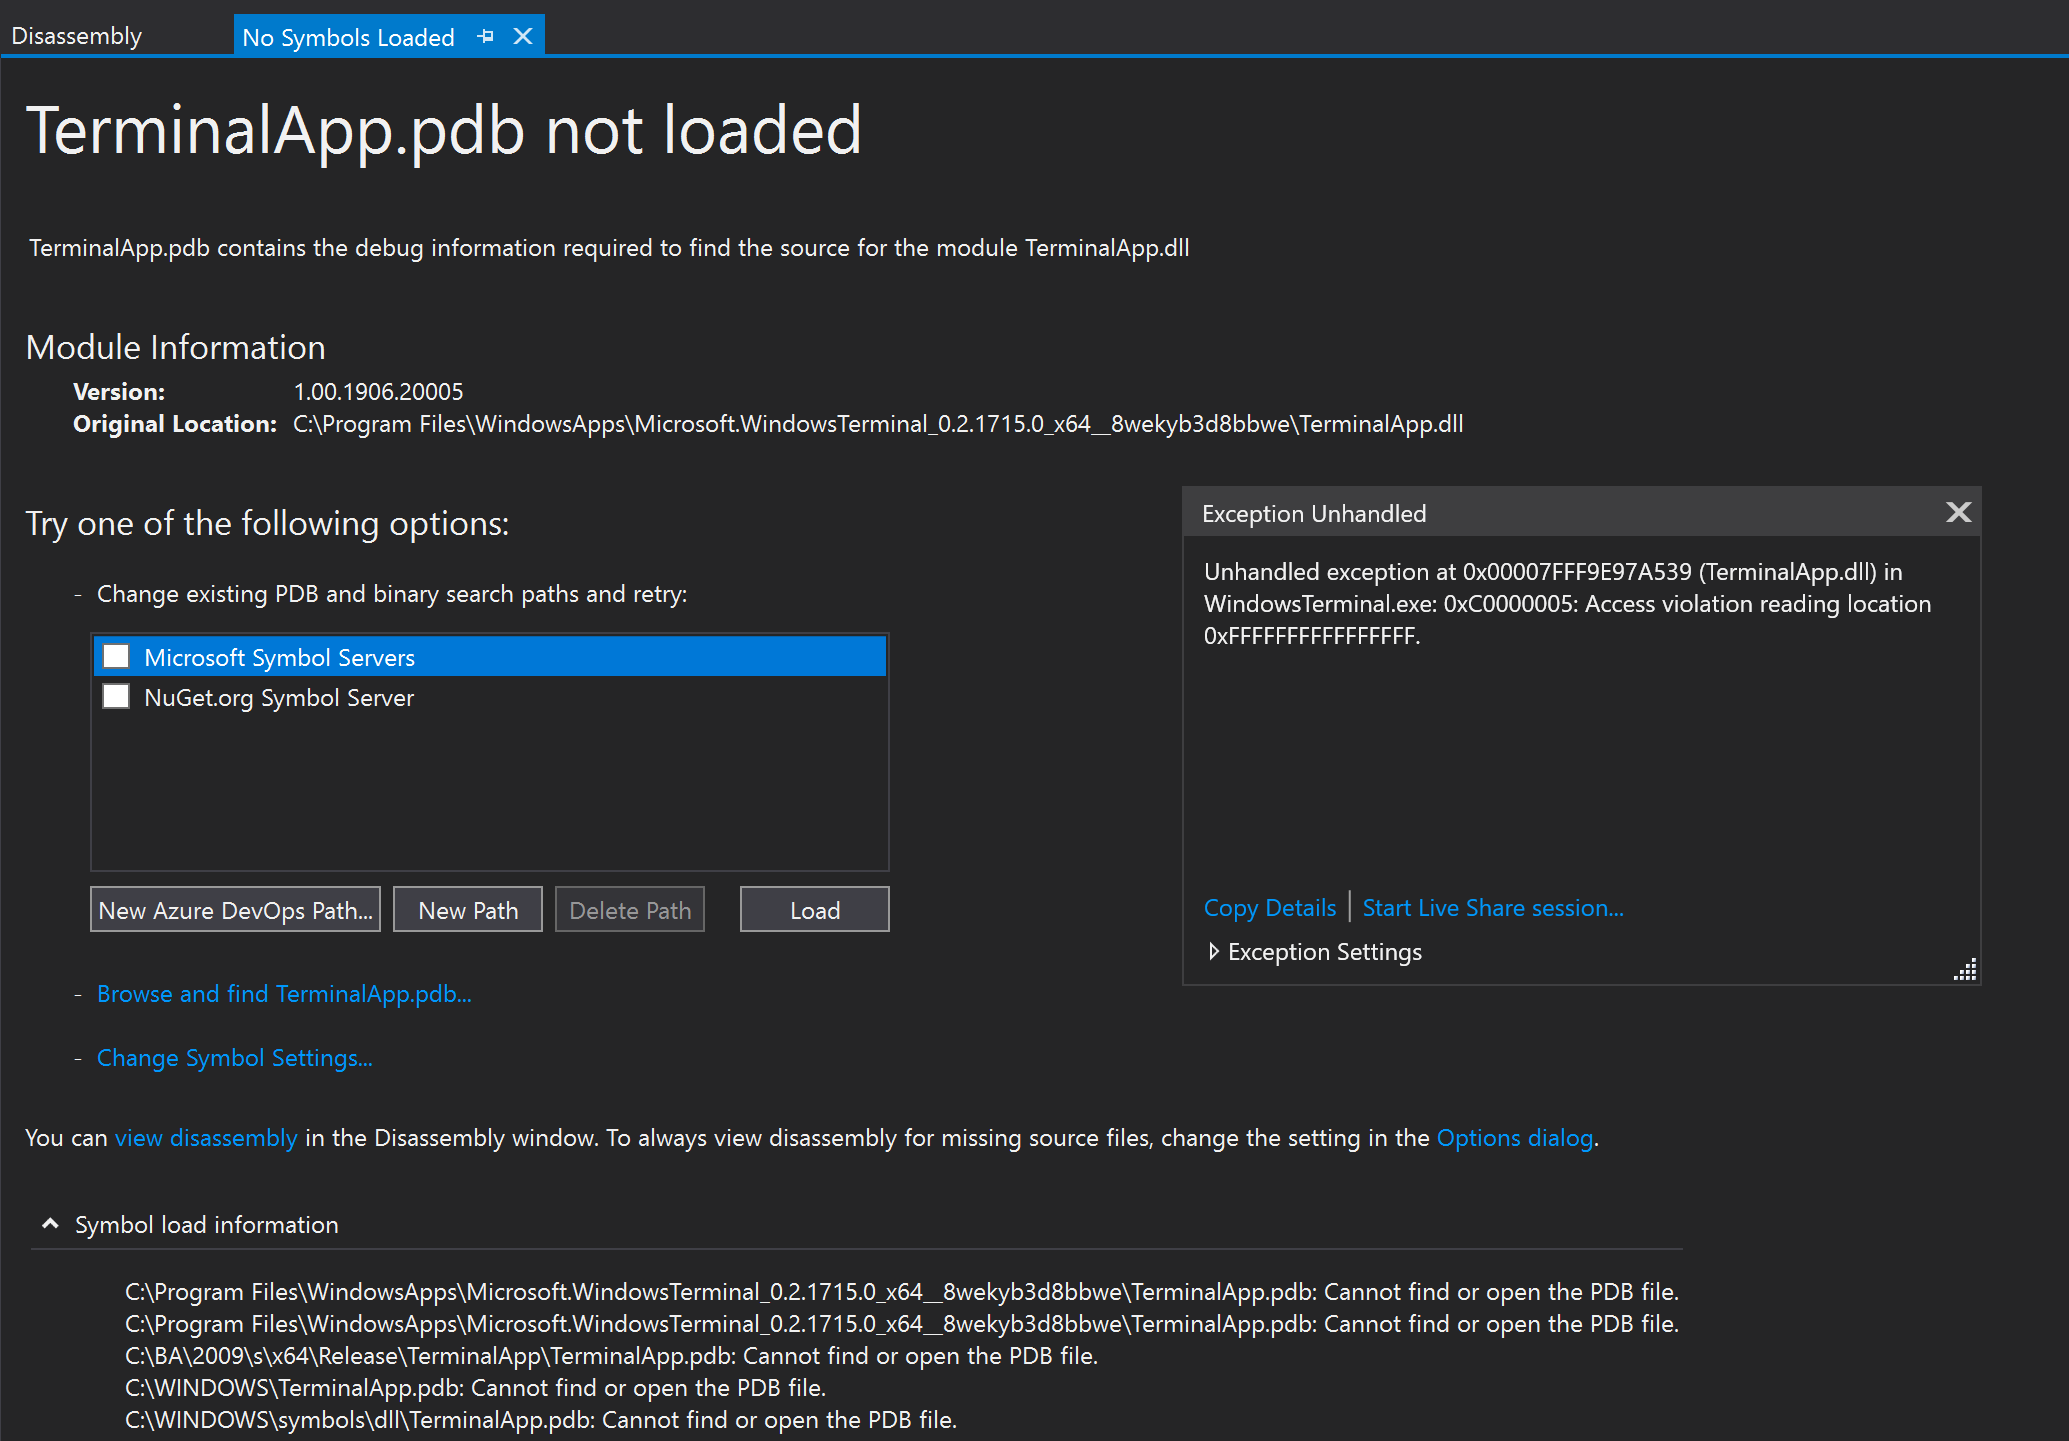Check the Microsoft Symbol Servers checkbox
The width and height of the screenshot is (2069, 1441).
pos(117,657)
